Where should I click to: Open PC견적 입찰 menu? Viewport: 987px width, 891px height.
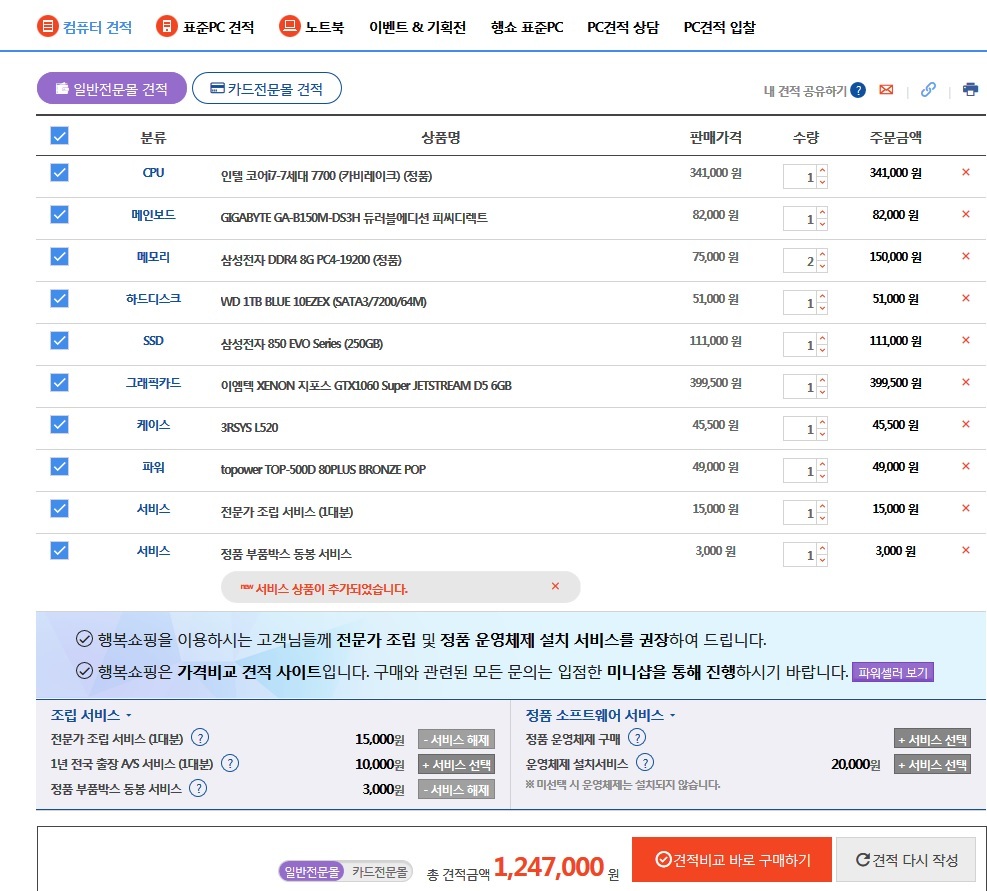(719, 27)
